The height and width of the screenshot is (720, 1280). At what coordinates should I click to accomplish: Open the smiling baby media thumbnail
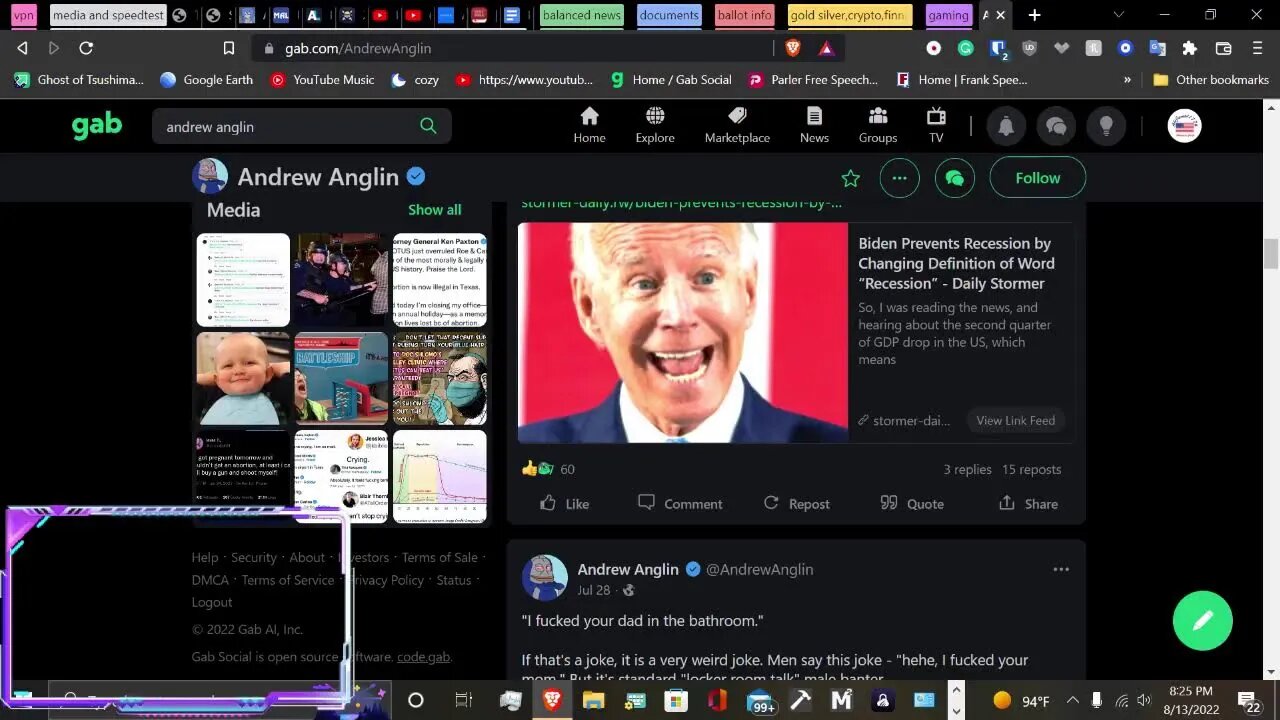pyautogui.click(x=243, y=378)
